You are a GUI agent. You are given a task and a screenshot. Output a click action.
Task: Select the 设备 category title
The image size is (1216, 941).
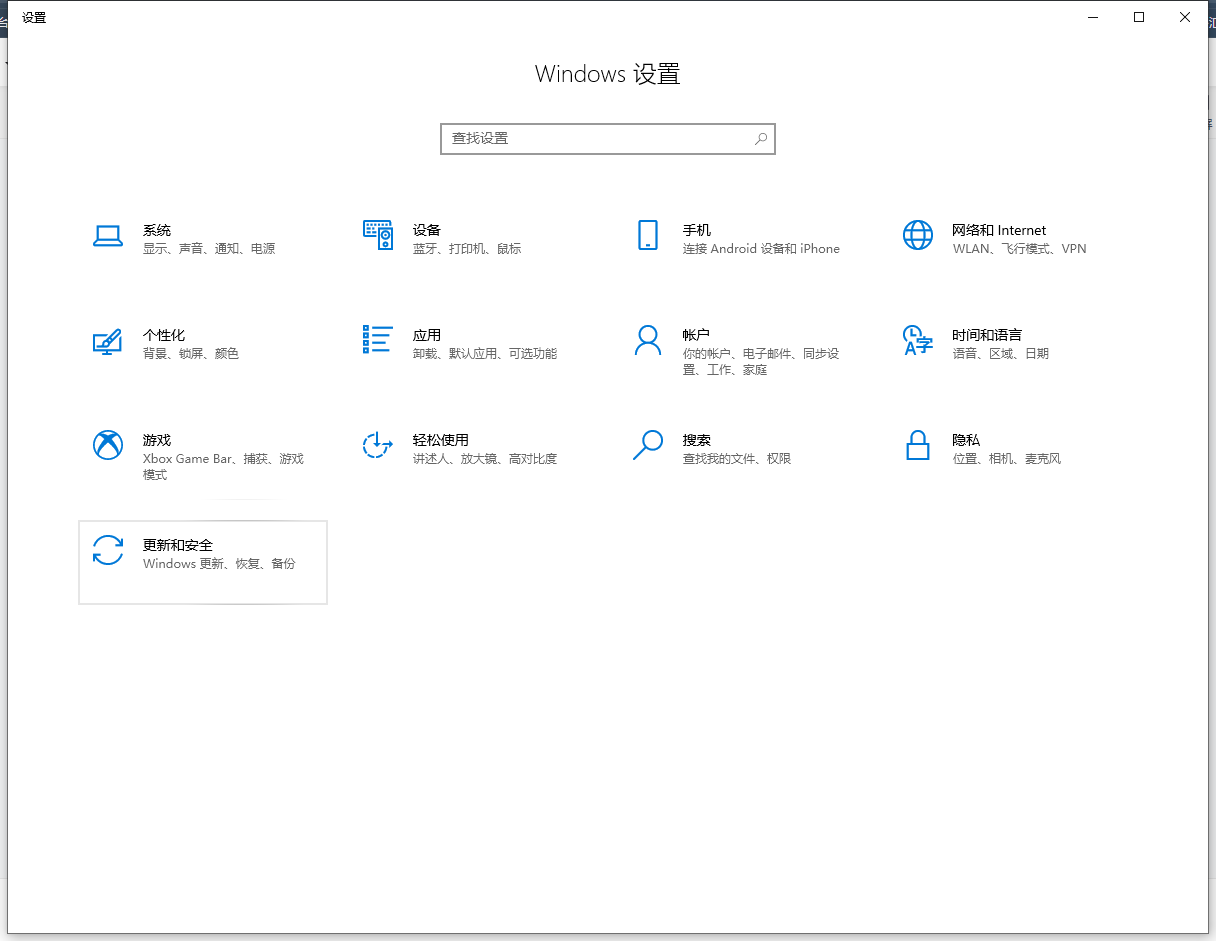(x=427, y=230)
